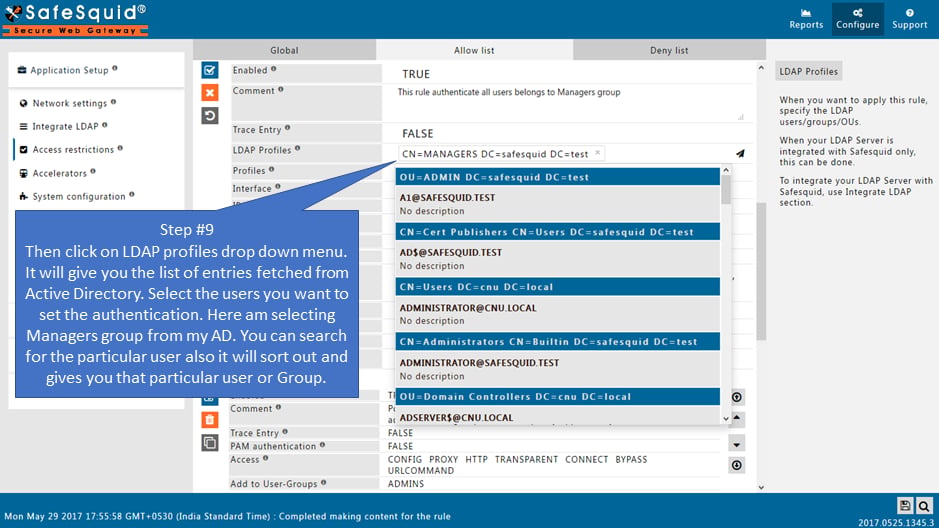Cancel editing with the orange X icon
The image size is (939, 528).
point(210,93)
